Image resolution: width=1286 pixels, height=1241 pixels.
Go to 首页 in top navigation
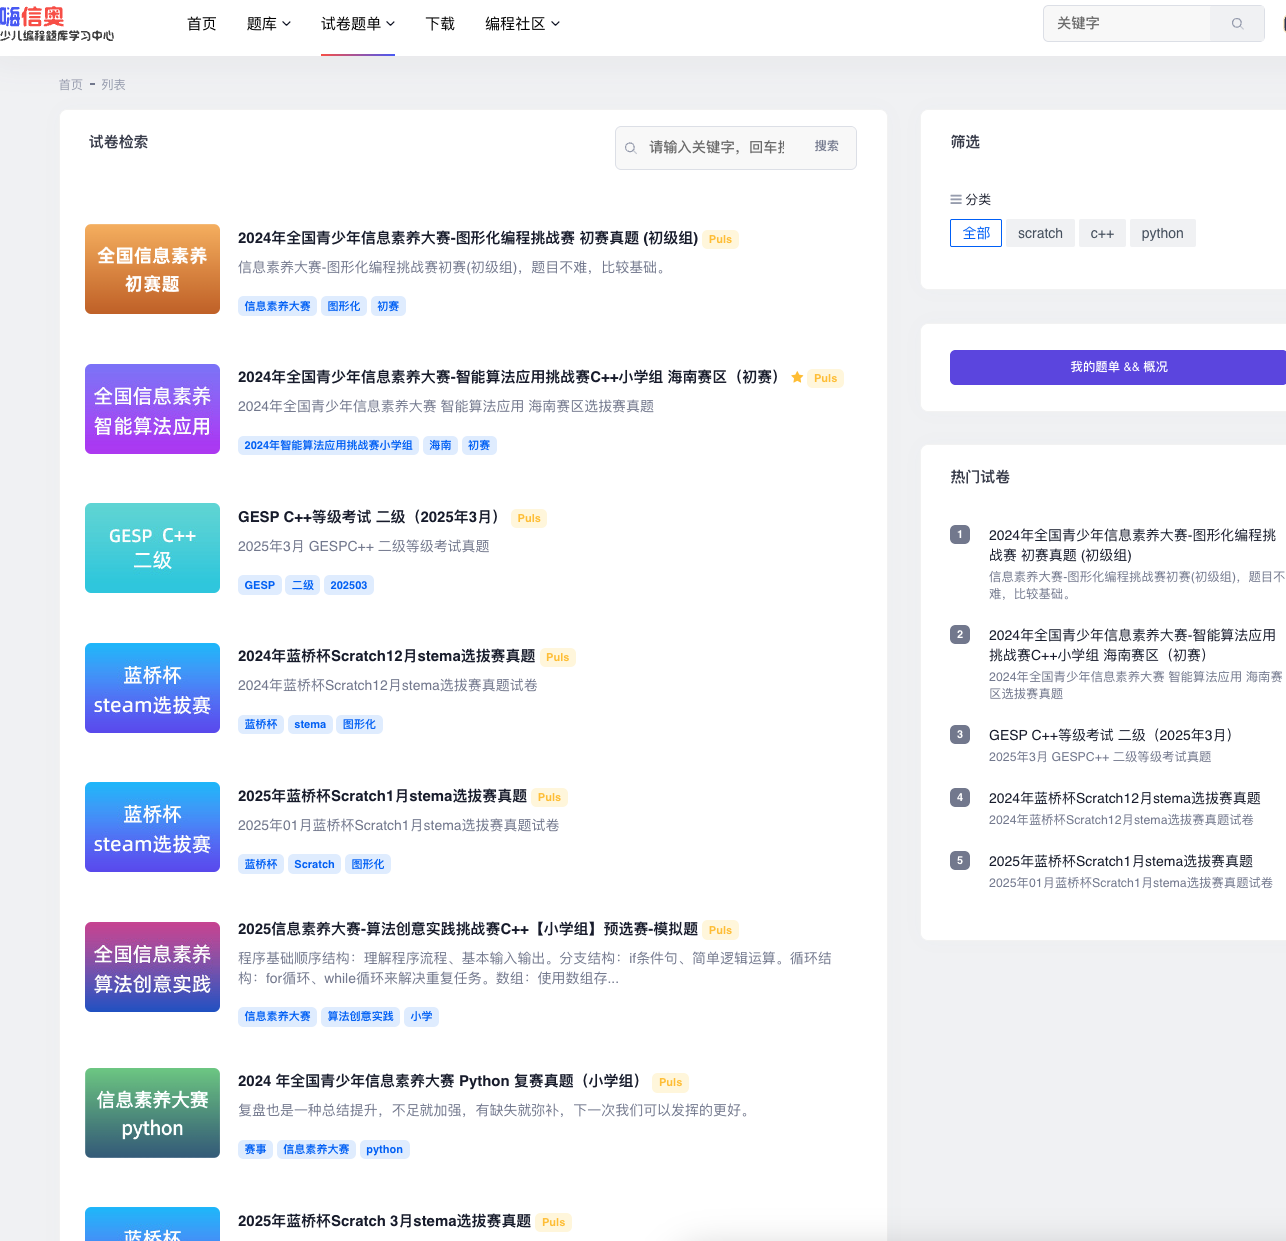tap(202, 23)
